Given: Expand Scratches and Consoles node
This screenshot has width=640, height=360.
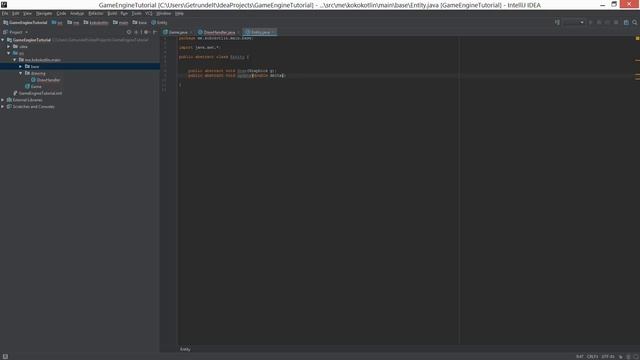Looking at the screenshot, I should coord(3,107).
